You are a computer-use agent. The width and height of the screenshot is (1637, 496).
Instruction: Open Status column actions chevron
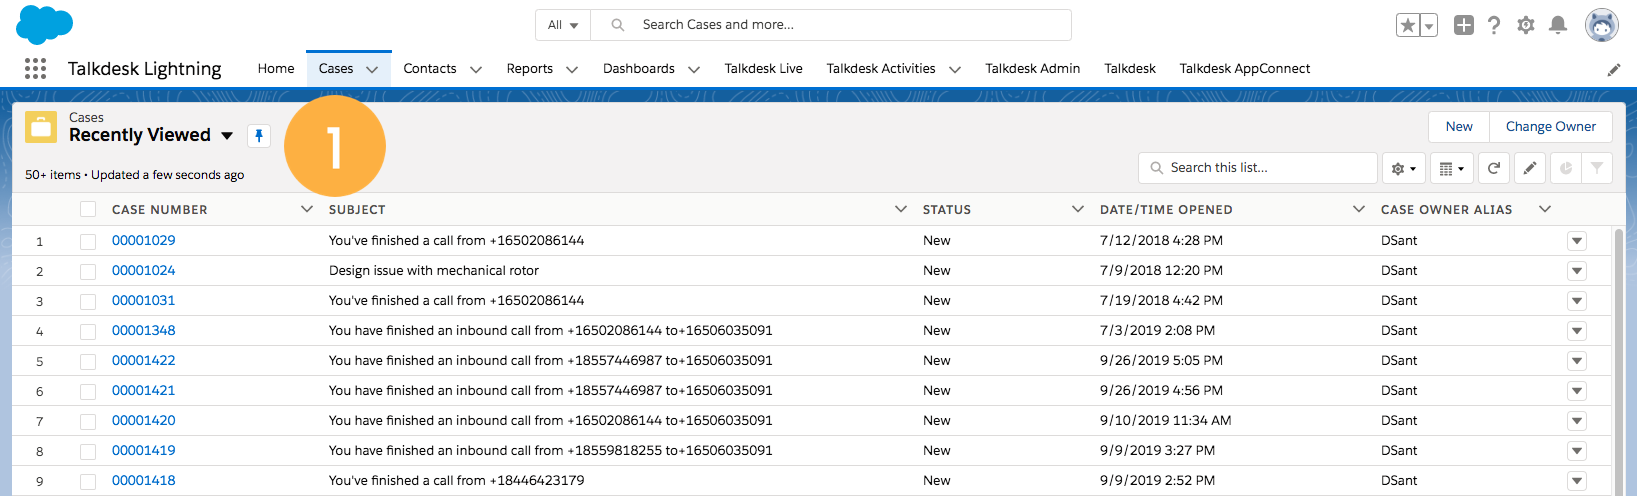pyautogui.click(x=1078, y=209)
